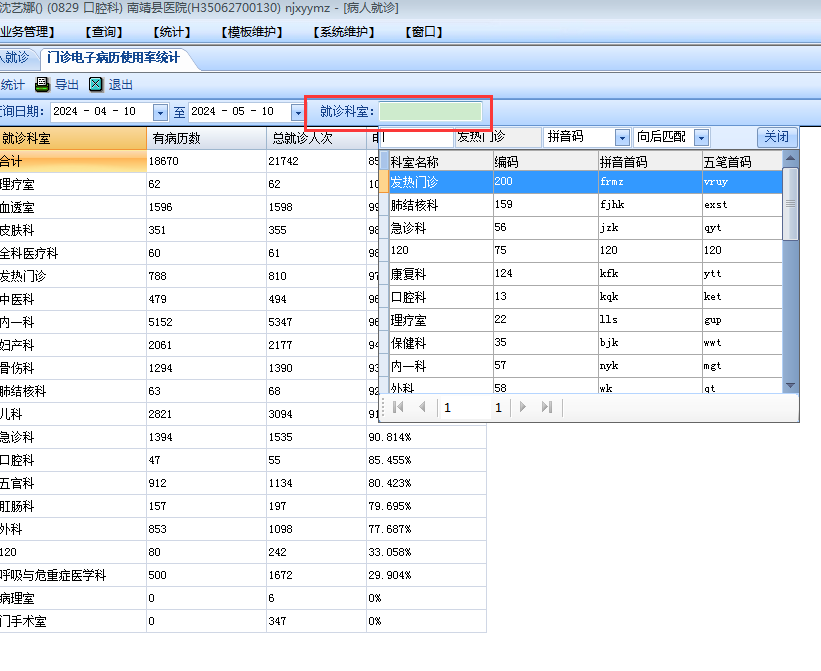
Task: Click 呼吸与危重症医学科 row
Action: (243, 575)
